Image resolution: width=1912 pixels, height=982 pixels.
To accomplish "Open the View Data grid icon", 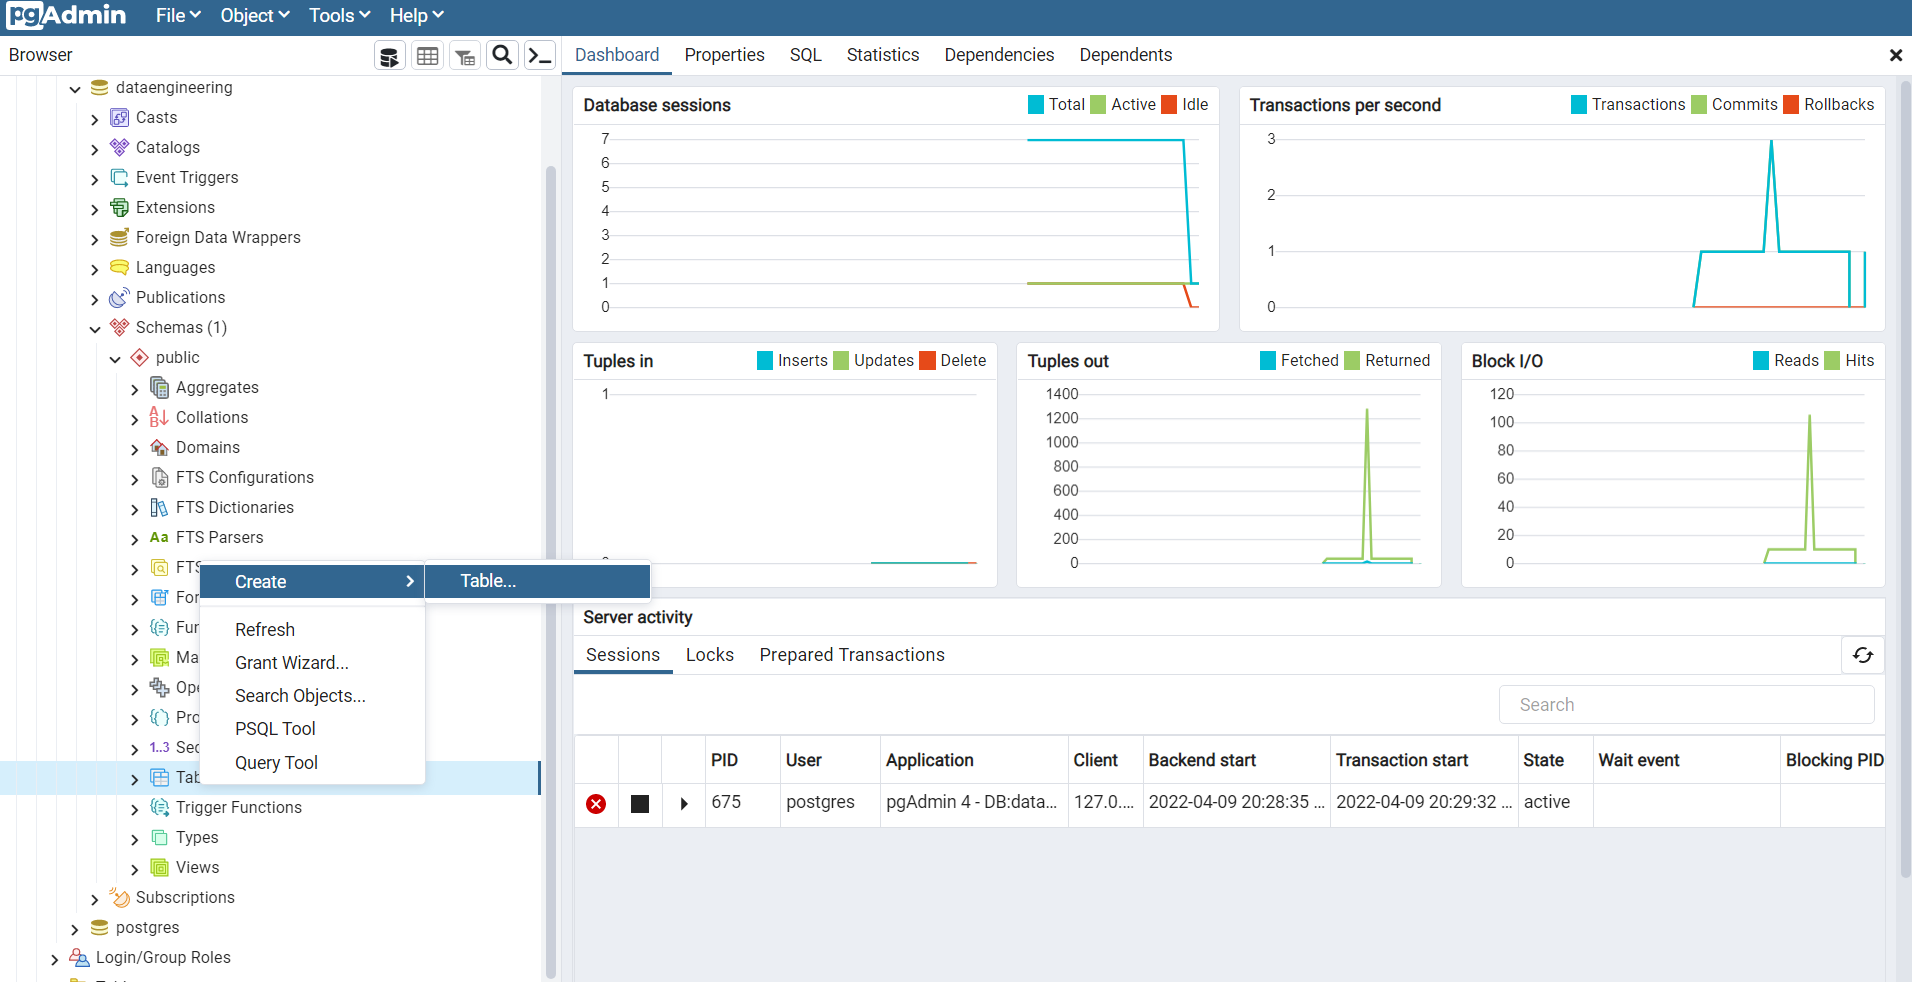I will (x=427, y=56).
